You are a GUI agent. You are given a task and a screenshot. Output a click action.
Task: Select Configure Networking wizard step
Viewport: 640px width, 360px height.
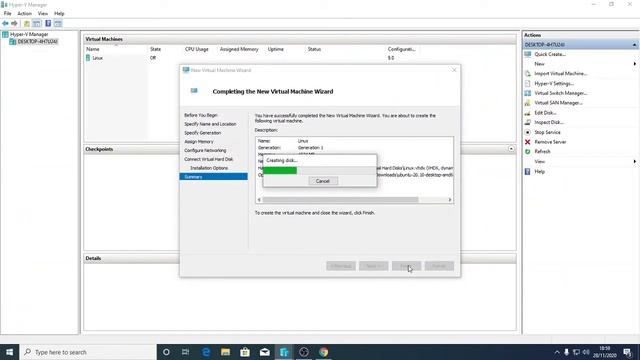205,151
